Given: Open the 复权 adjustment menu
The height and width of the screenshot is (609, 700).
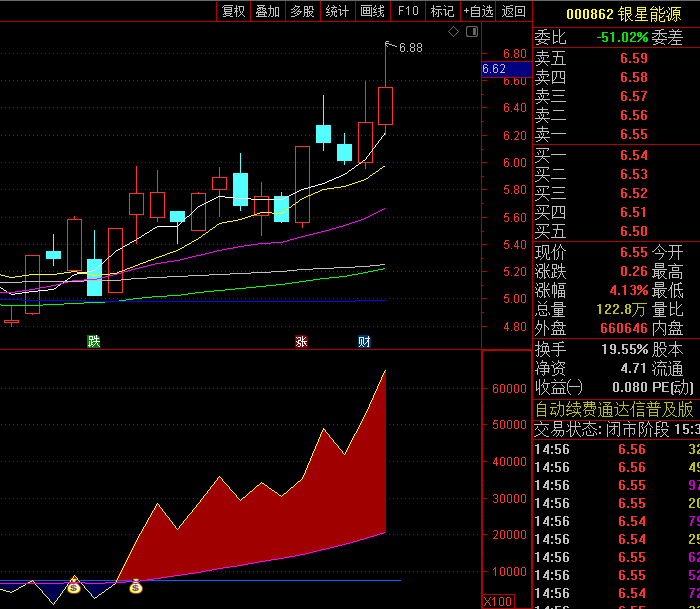Looking at the screenshot, I should pyautogui.click(x=233, y=11).
